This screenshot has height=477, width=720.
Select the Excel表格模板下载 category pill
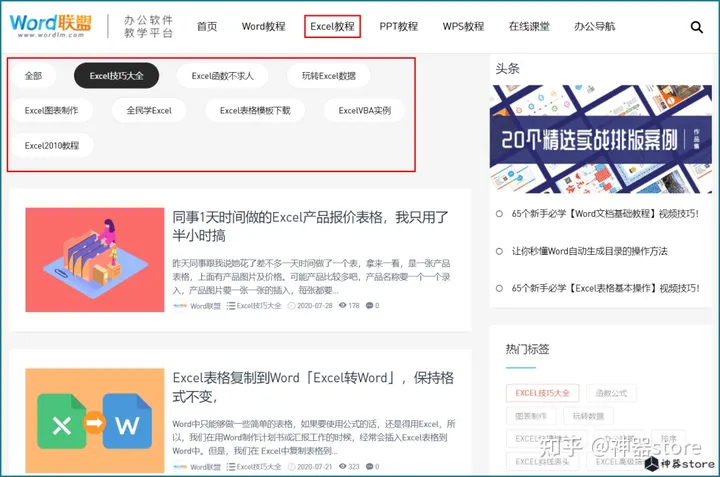pos(255,110)
